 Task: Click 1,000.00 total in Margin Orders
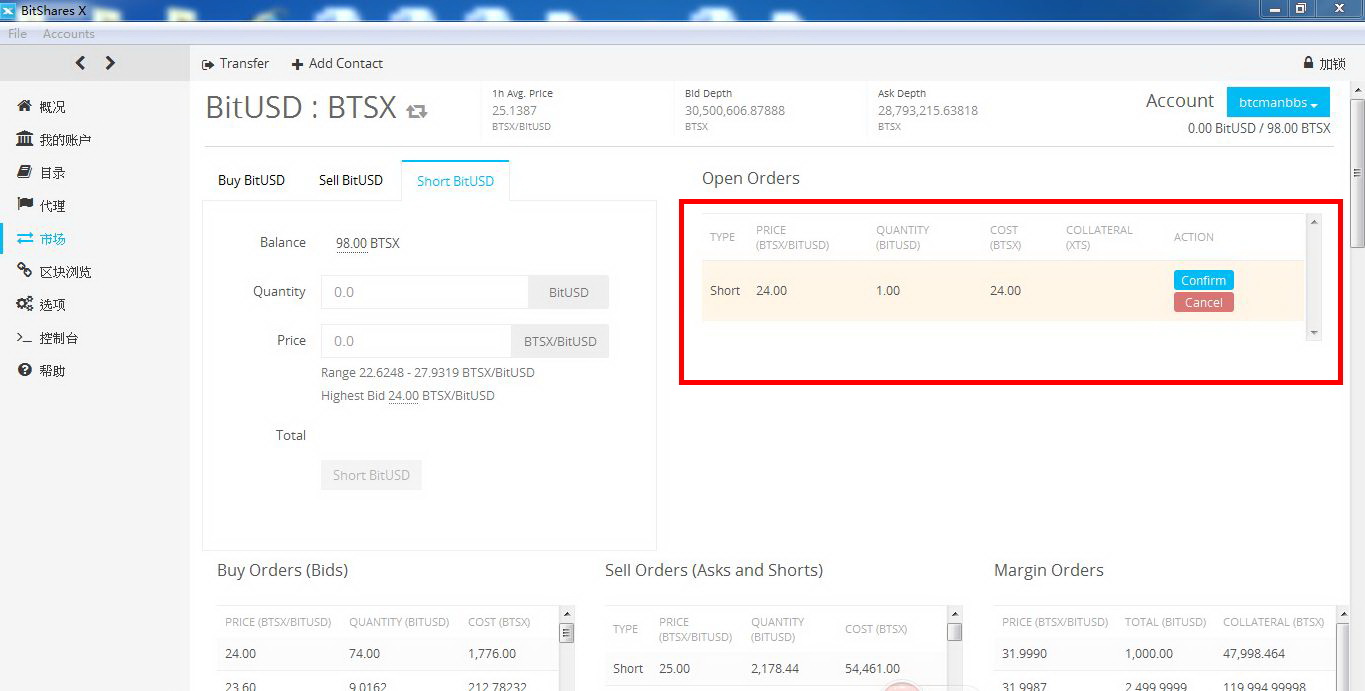click(1149, 653)
